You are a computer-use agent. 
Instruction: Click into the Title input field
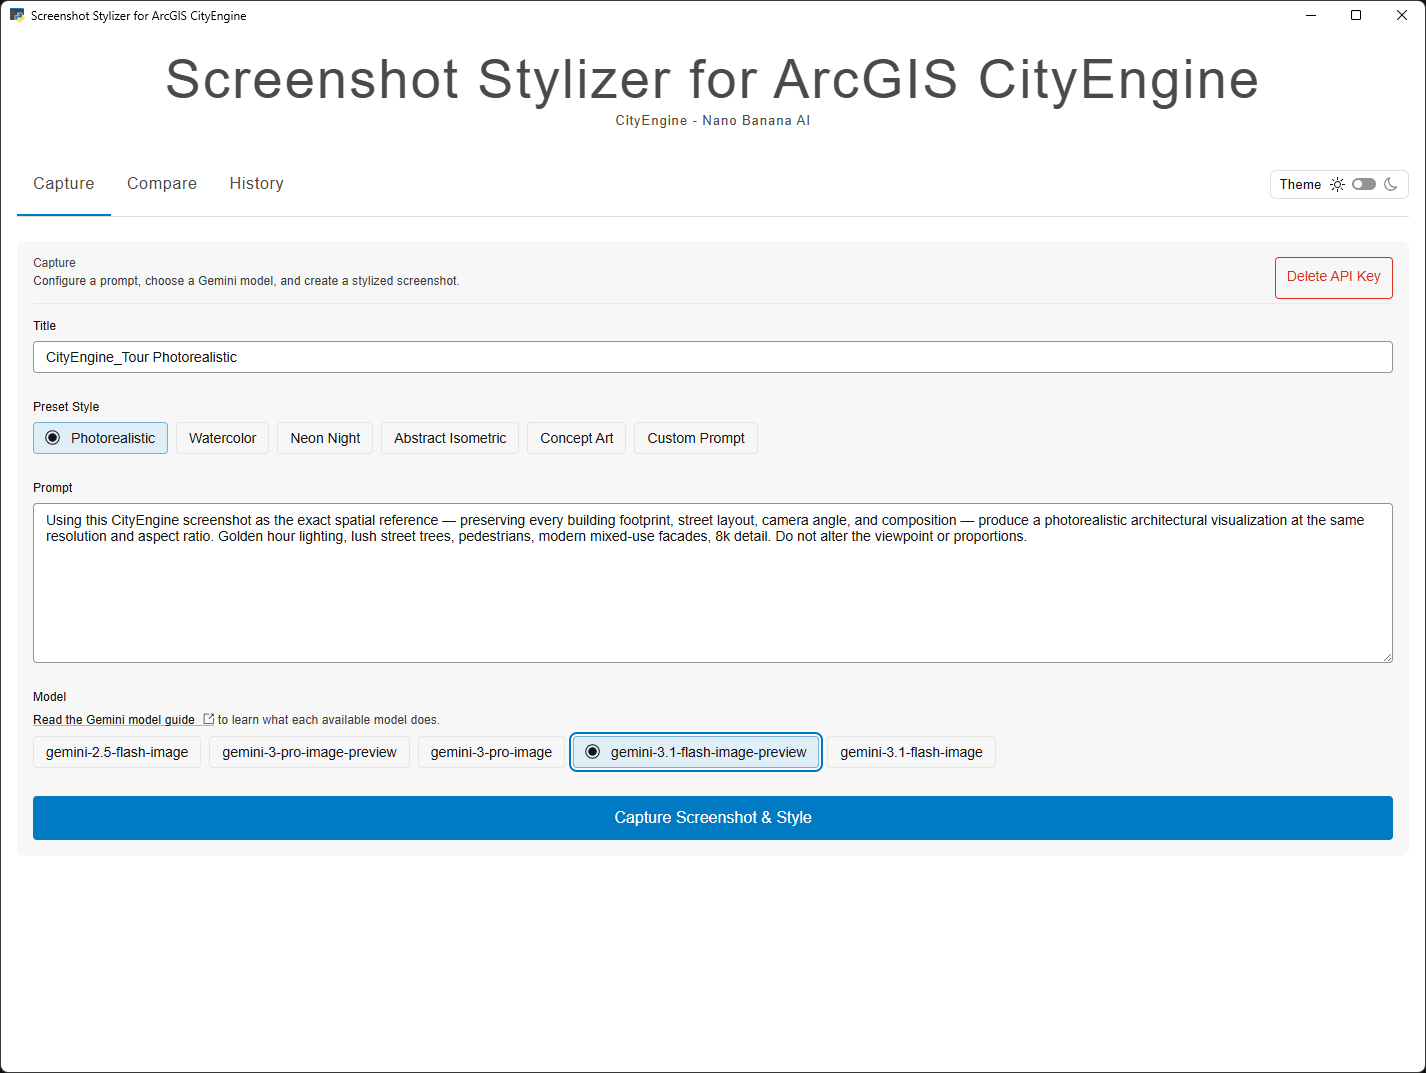713,357
